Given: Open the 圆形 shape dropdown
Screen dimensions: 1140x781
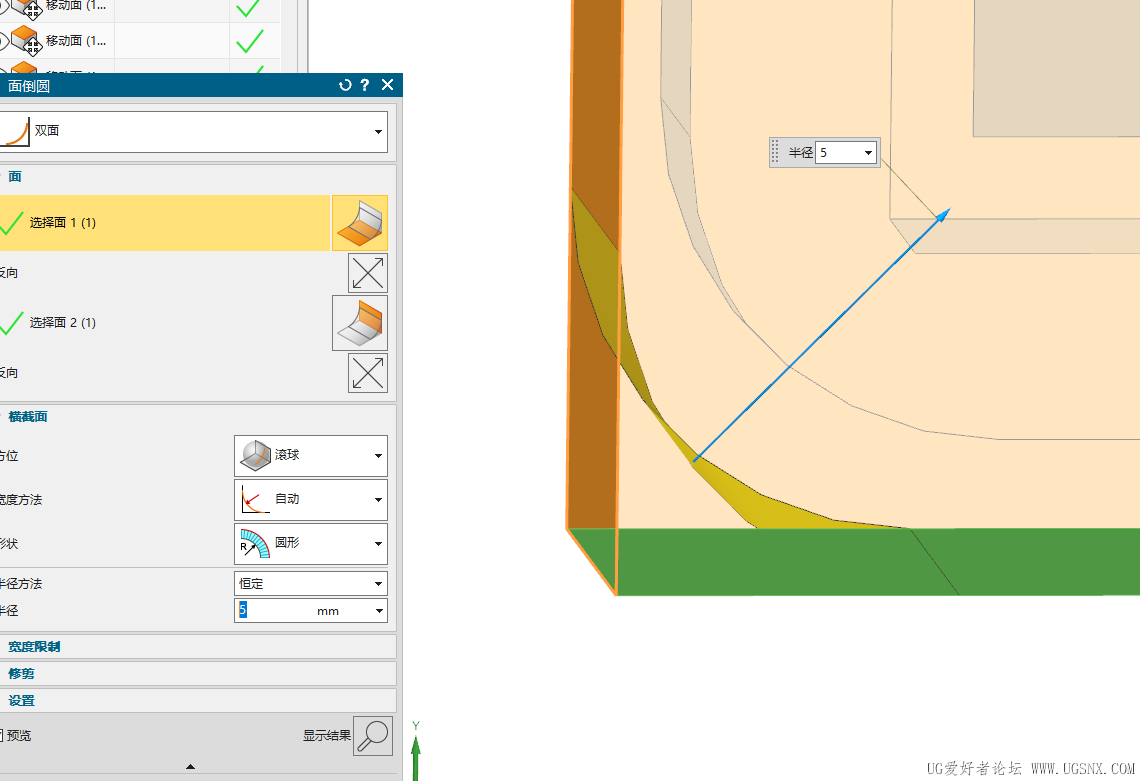Looking at the screenshot, I should (x=310, y=544).
